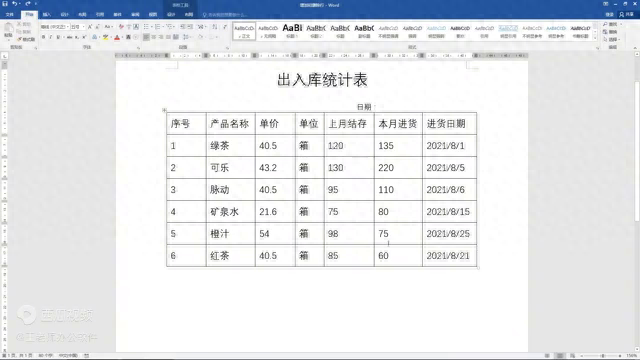Apply the 正文 Normal style
The image size is (640, 360).
244,31
